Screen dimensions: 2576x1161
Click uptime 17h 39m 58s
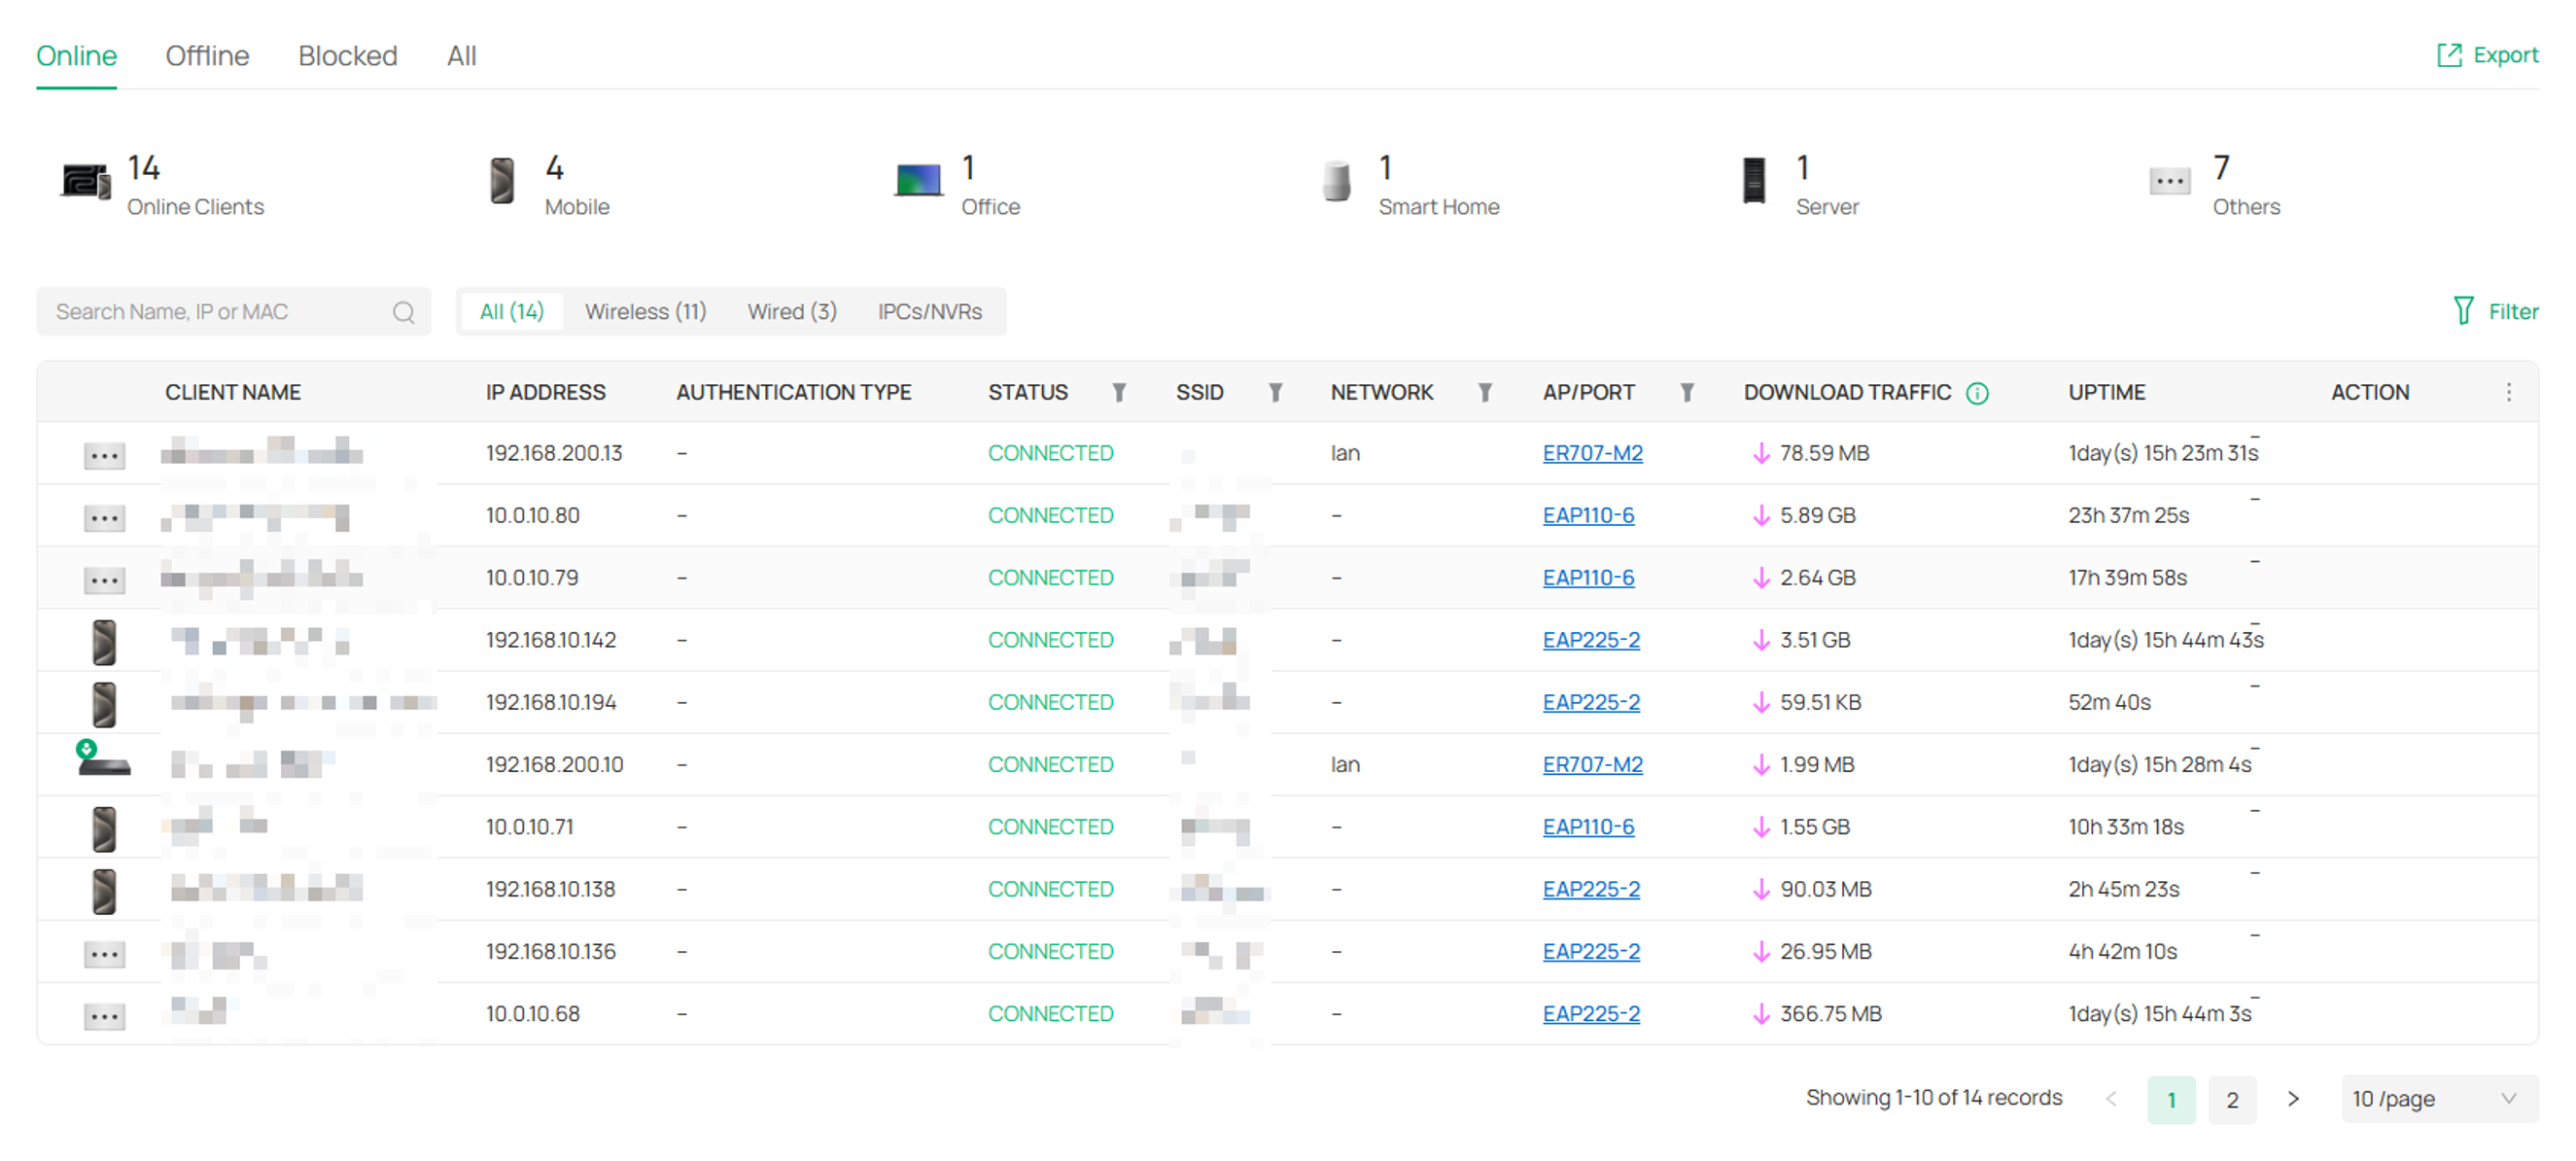(x=2127, y=577)
